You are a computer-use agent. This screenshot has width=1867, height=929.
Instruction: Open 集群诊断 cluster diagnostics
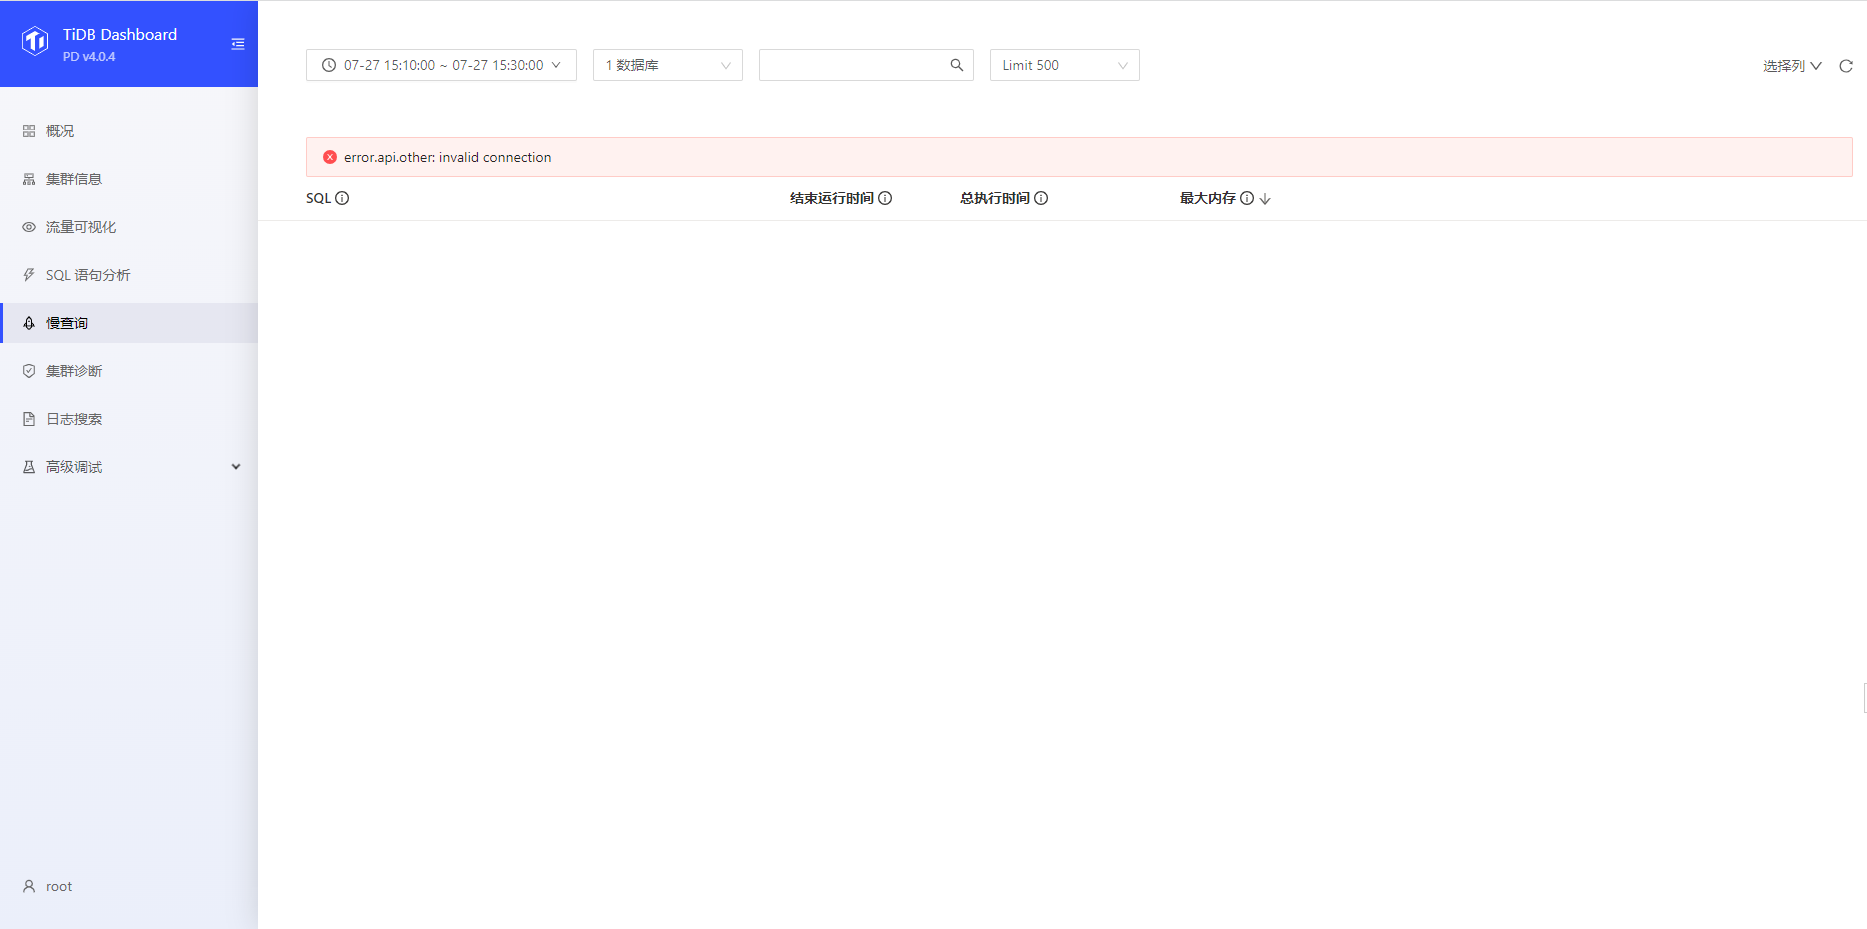tap(129, 371)
